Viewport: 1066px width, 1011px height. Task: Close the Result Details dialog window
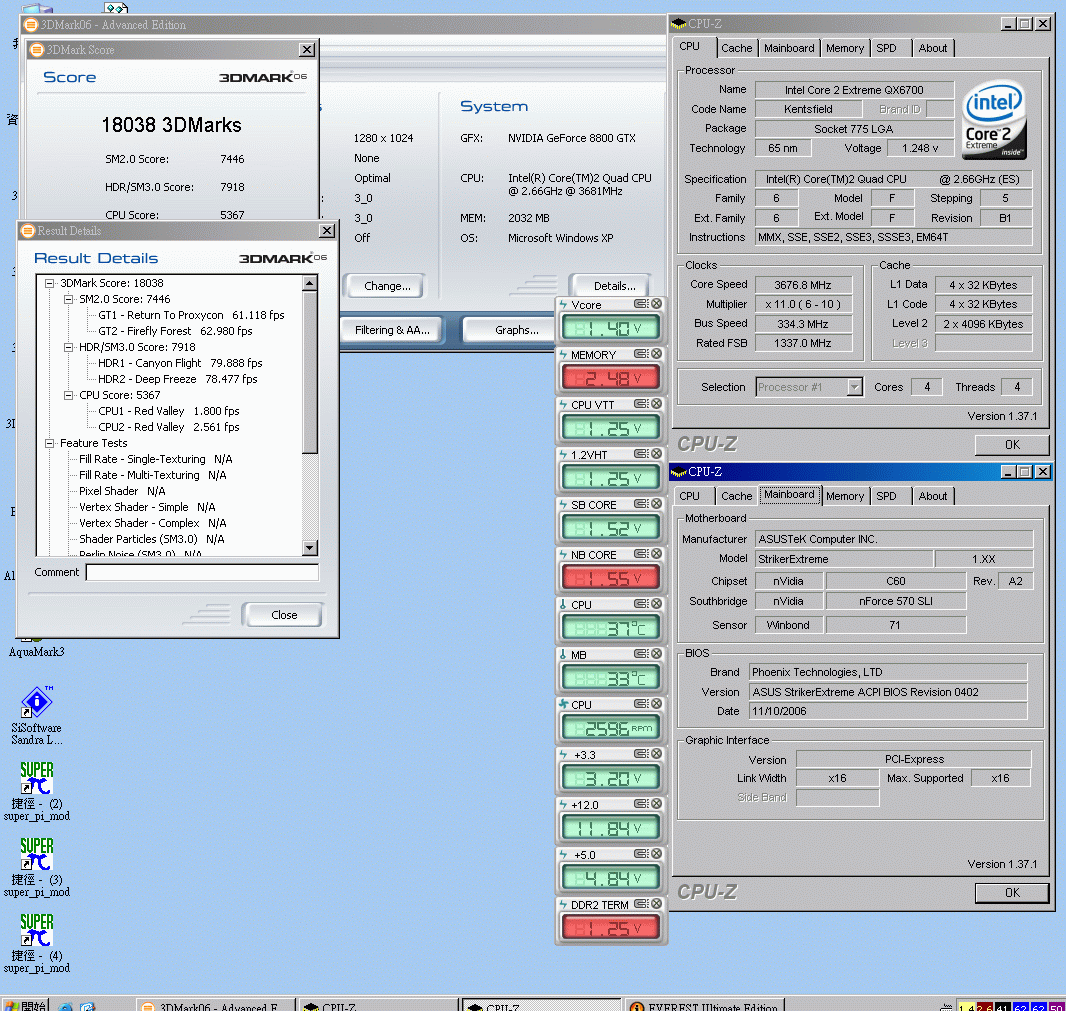(327, 230)
